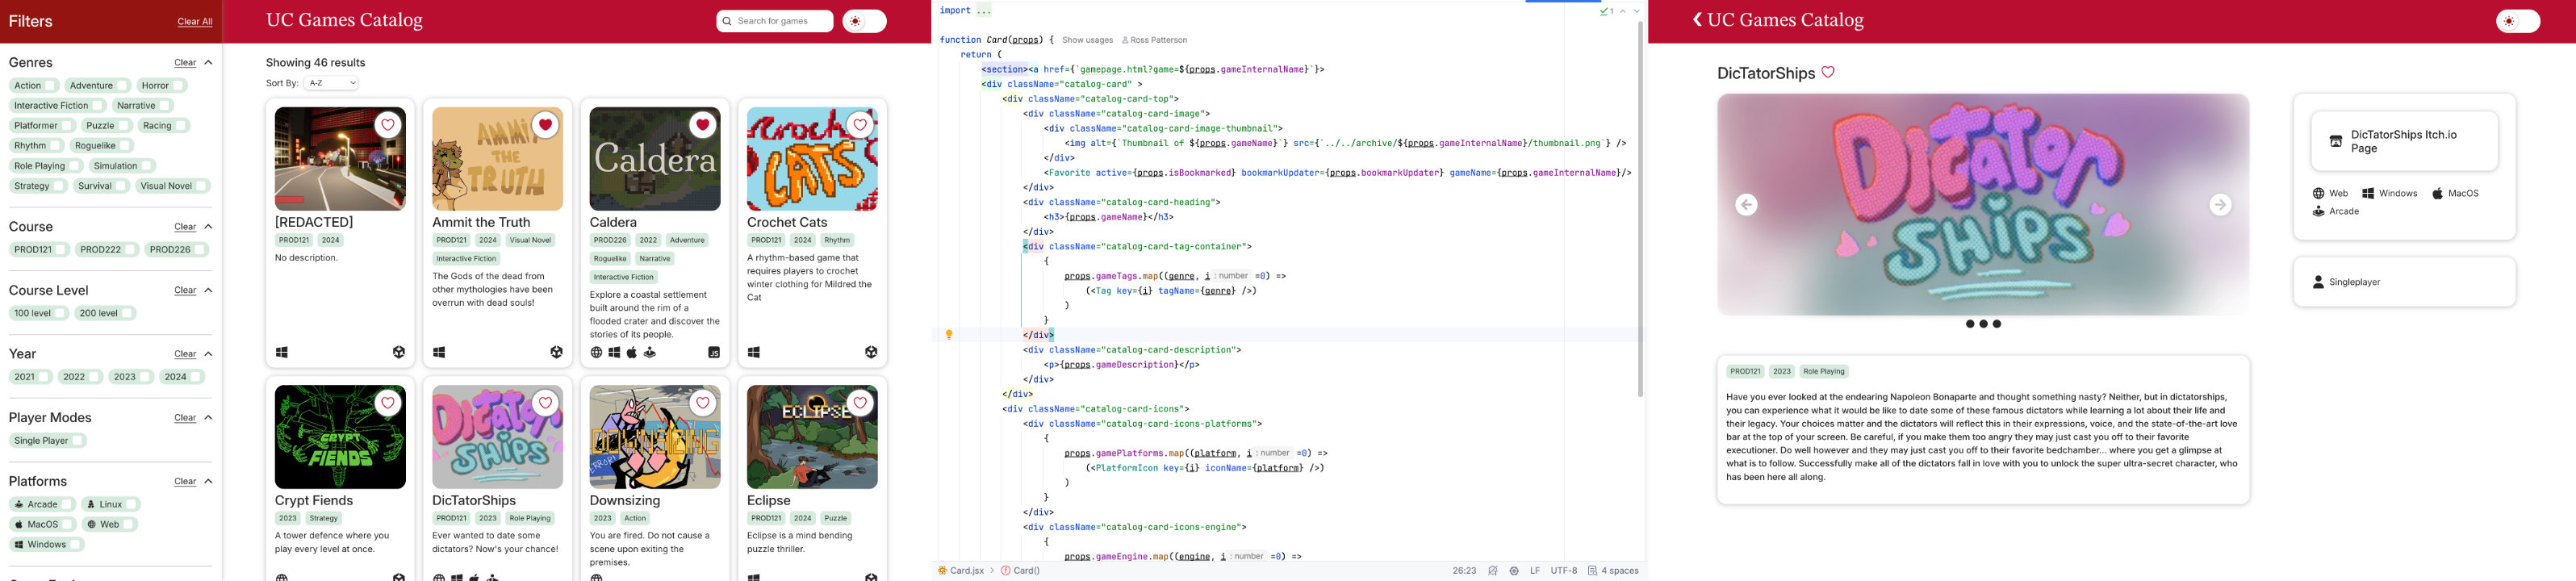The height and width of the screenshot is (581, 2576).
Task: Click Windows platform icon on game page
Action: [2368, 193]
